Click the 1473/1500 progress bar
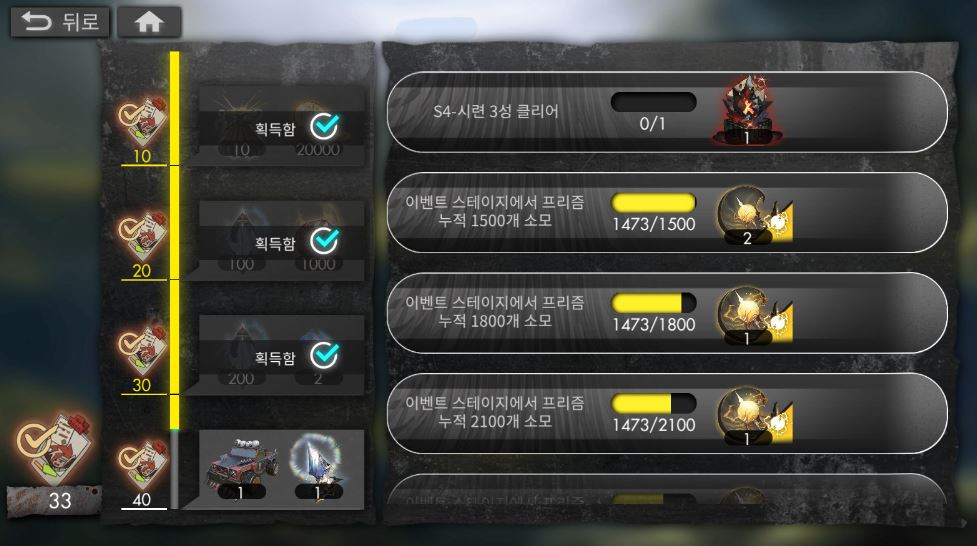The height and width of the screenshot is (546, 977). tap(654, 203)
